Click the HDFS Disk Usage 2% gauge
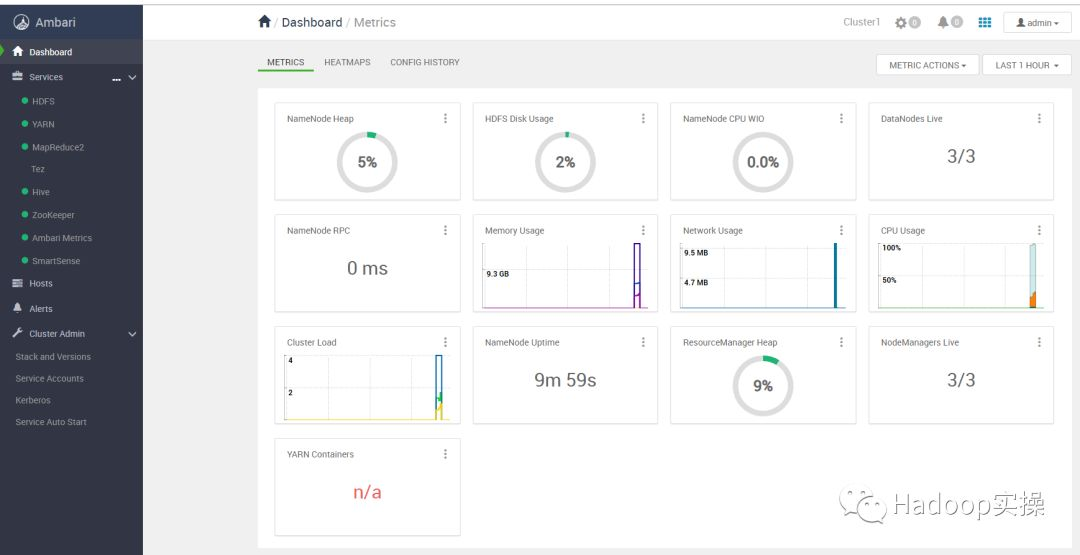Screen dimensions: 1080x555 point(565,162)
